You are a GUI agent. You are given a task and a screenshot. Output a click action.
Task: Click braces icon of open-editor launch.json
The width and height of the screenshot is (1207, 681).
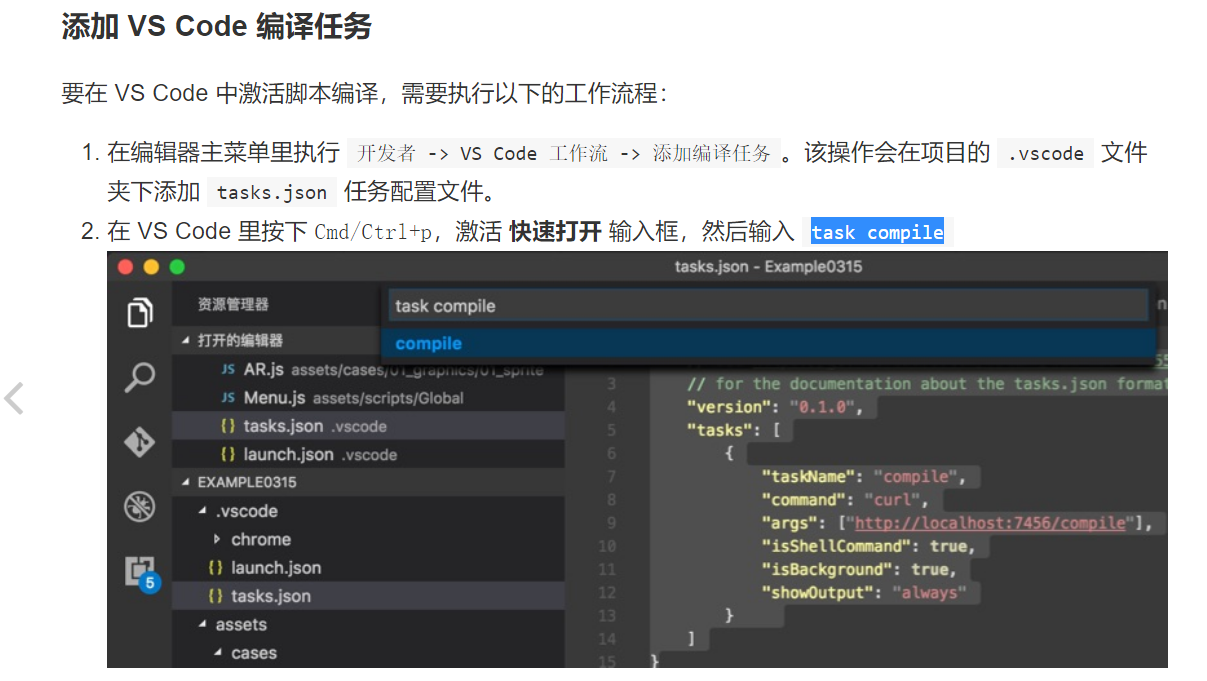tap(228, 454)
